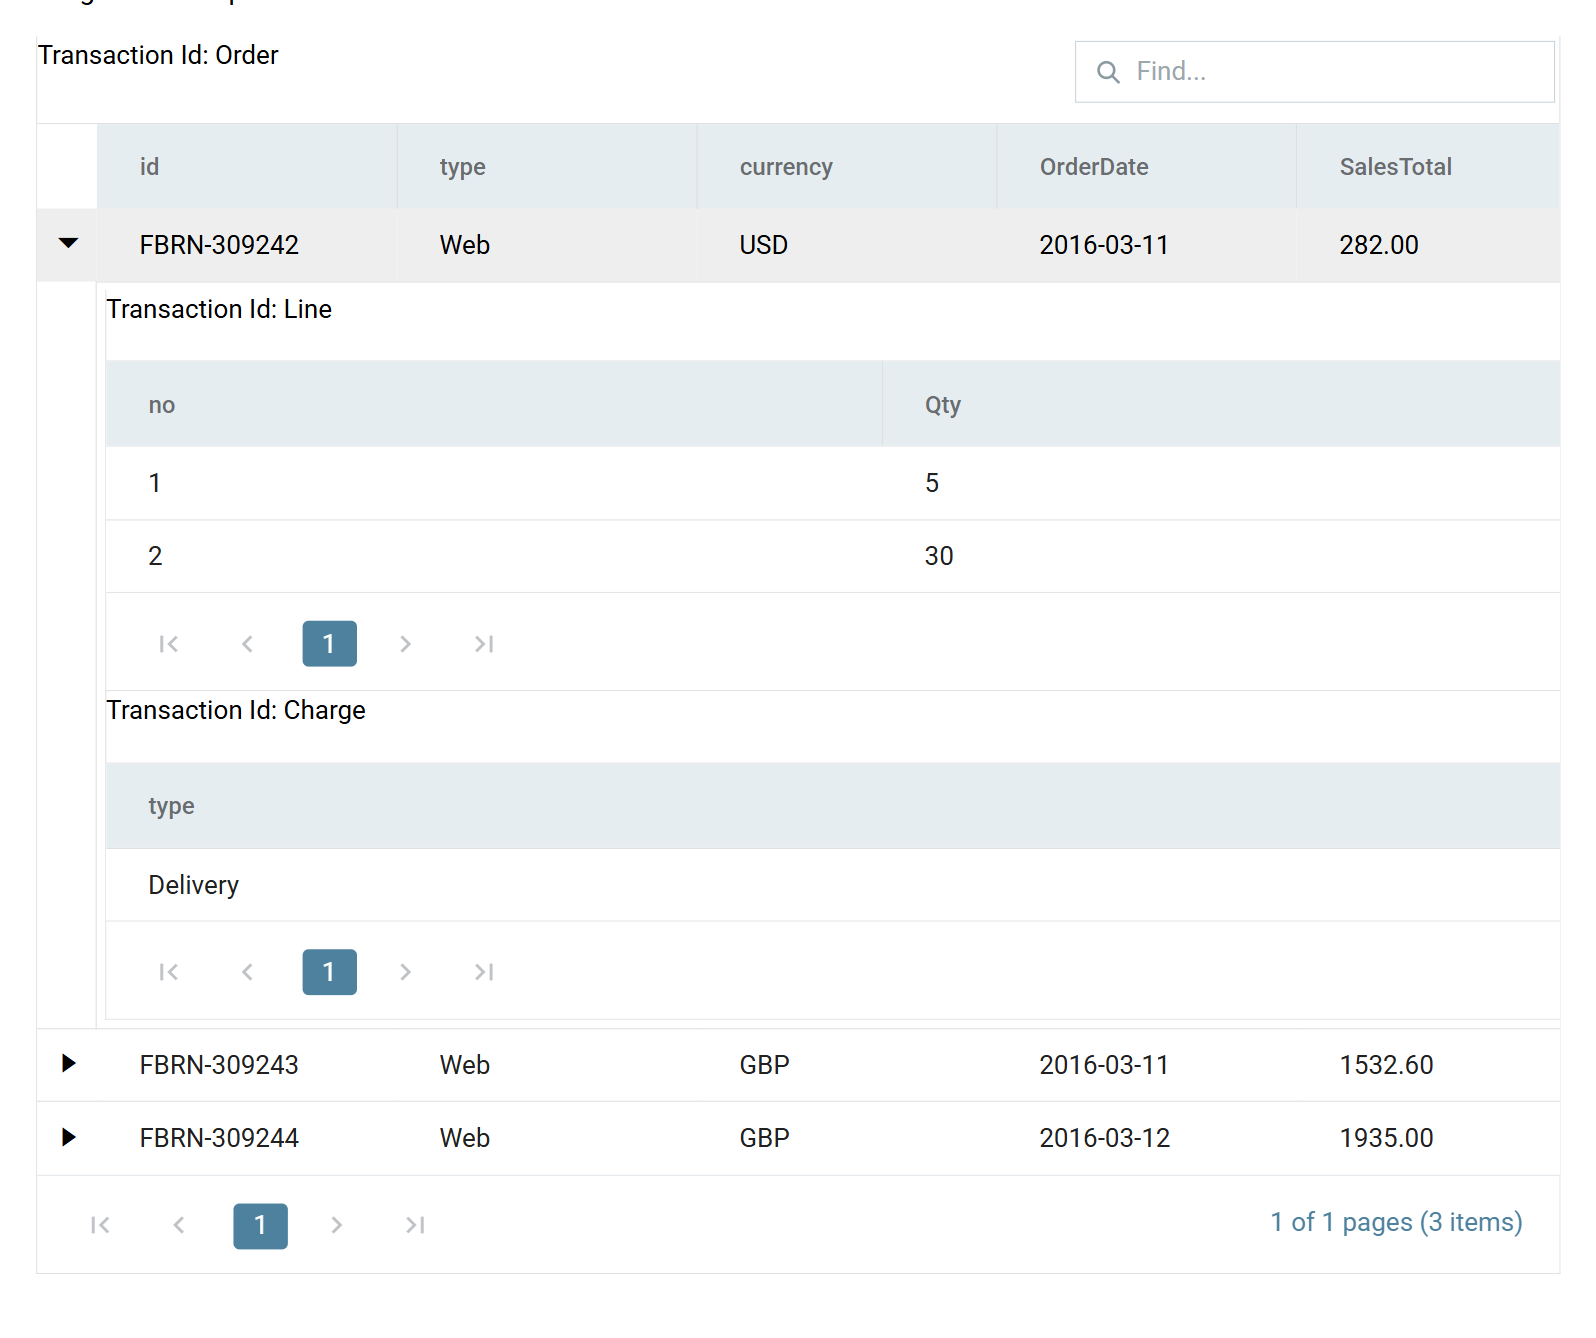Go to next page in Line grid pager

[x=405, y=644]
